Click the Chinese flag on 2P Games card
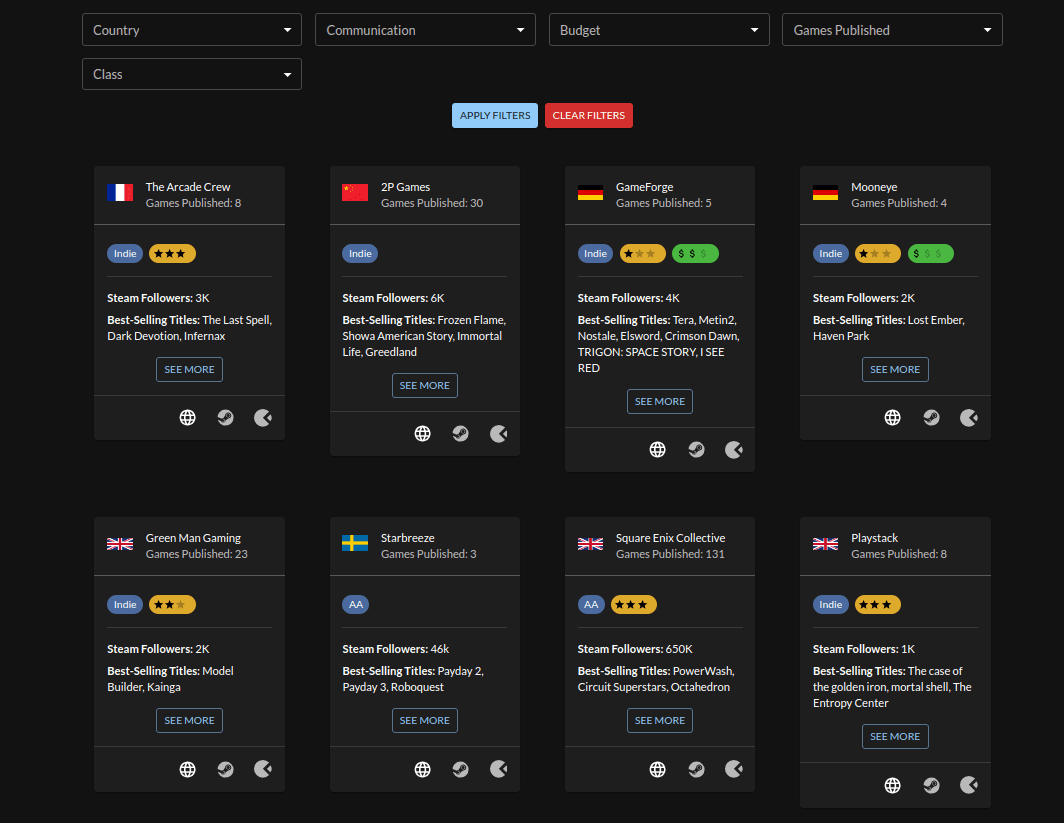The image size is (1064, 823). pos(355,193)
